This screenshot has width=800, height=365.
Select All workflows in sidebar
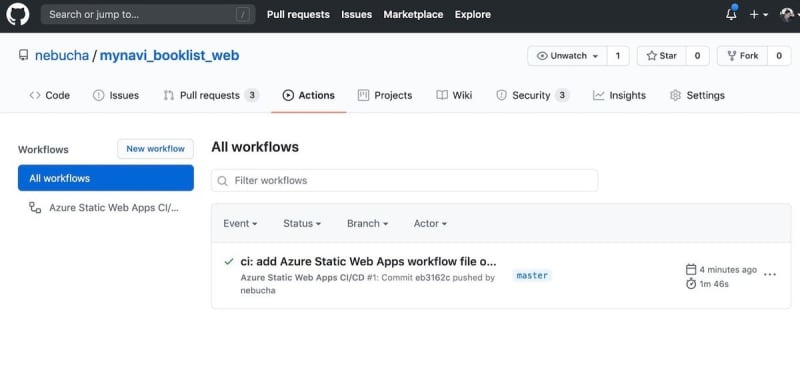tap(106, 178)
